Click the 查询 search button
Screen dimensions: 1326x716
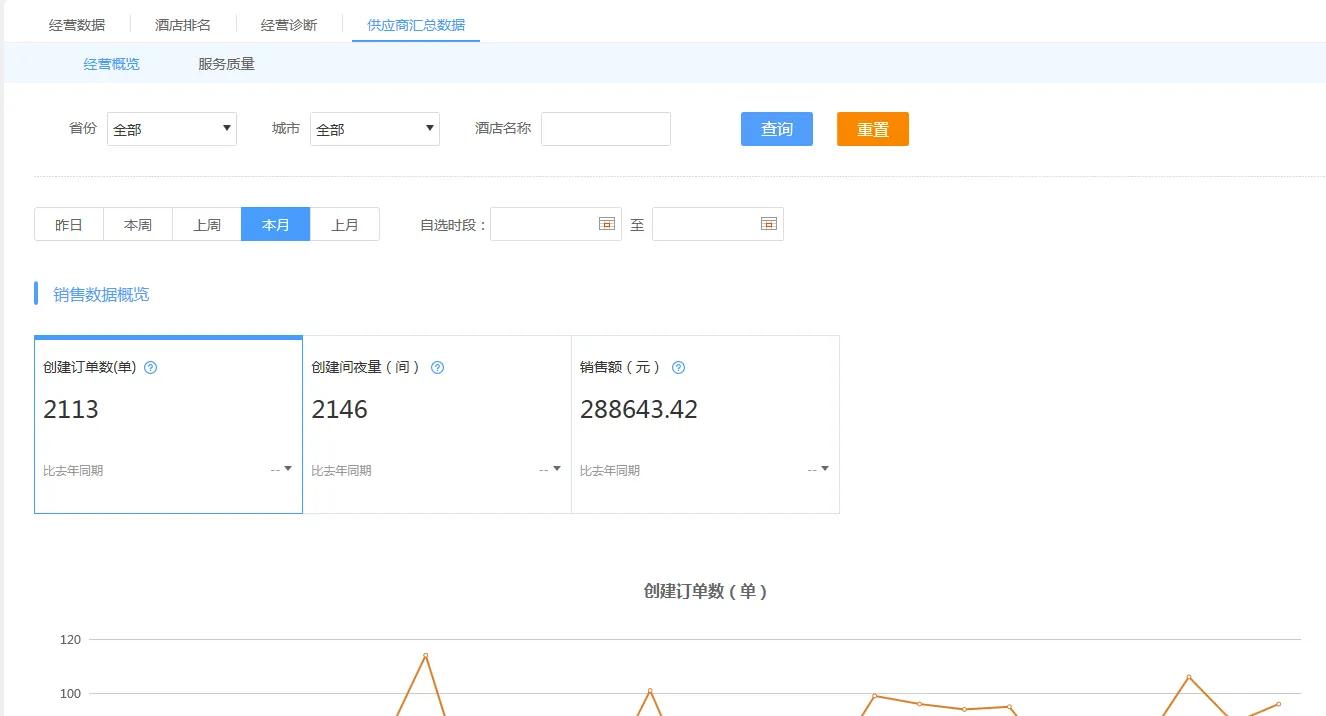coord(776,128)
